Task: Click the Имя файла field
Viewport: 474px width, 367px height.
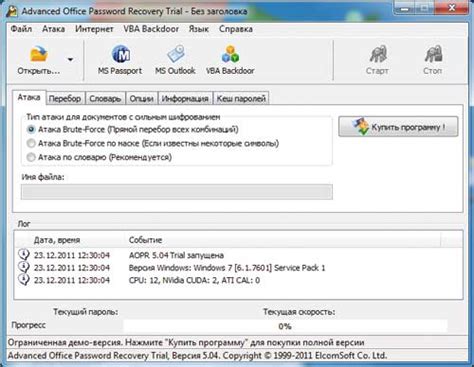Action: [x=177, y=192]
